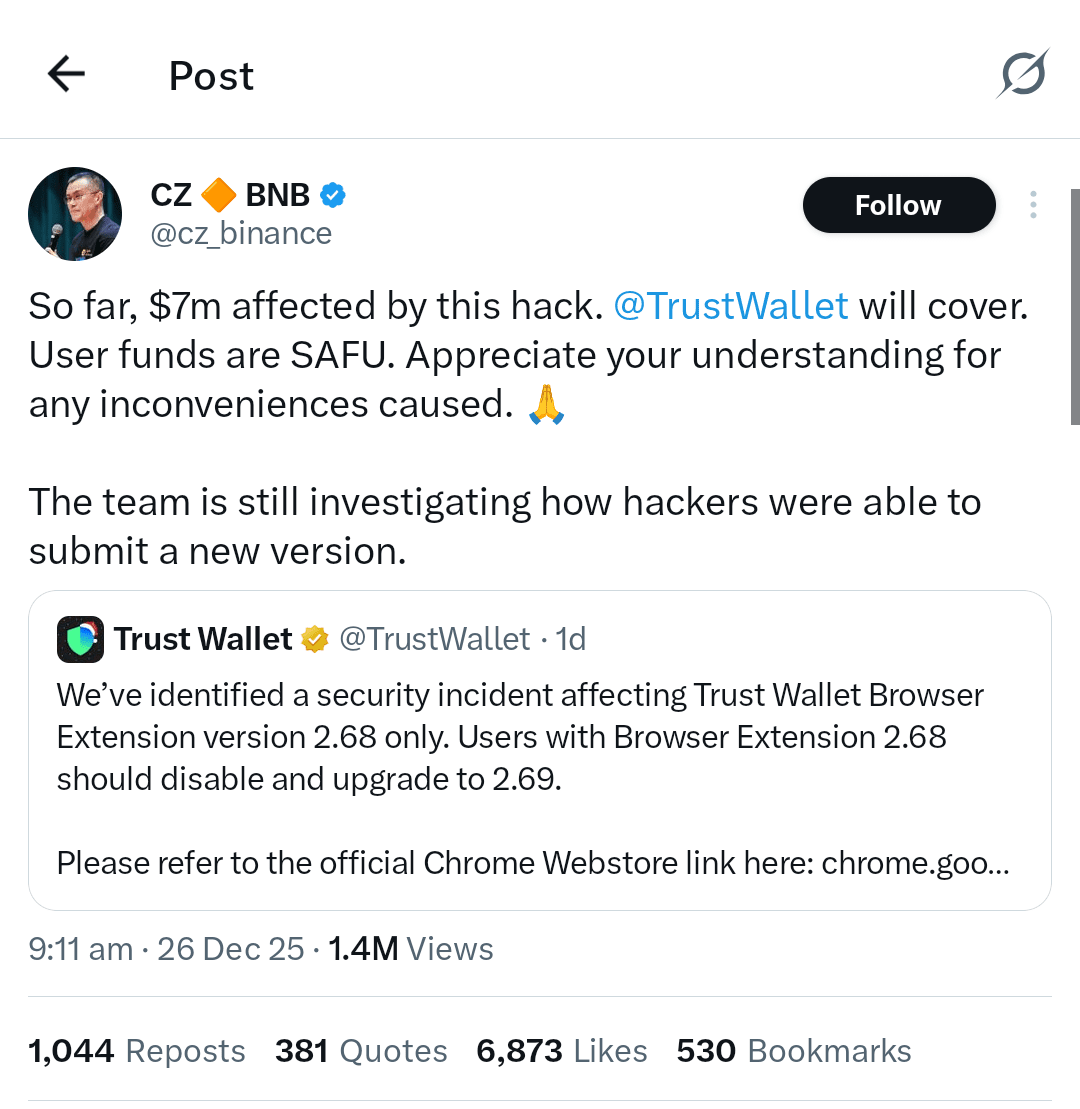Open the quoted Trust Wallet post
Screen dimensions: 1080x1109
[x=540, y=760]
